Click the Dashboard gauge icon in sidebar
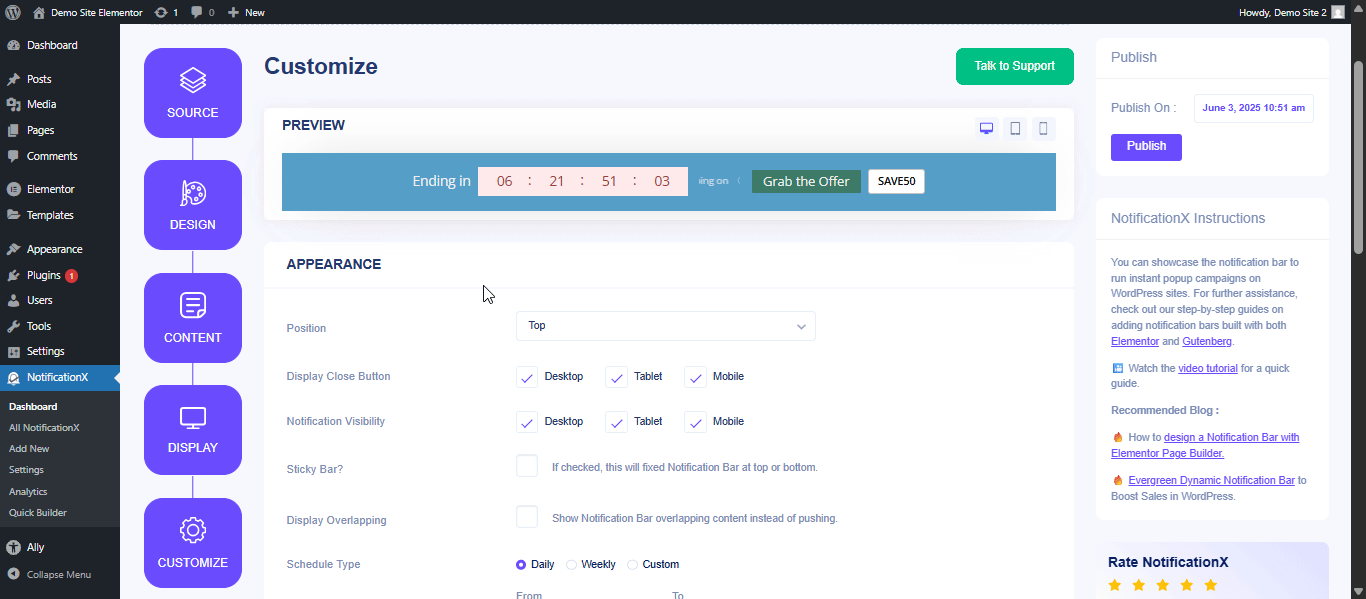Image resolution: width=1366 pixels, height=599 pixels. click(13, 45)
